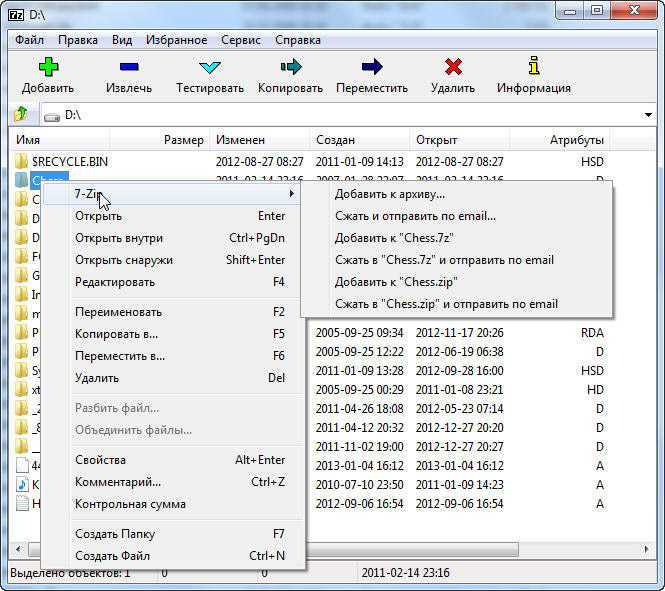Sort by the Создан column header
This screenshot has height=591, width=665.
click(x=360, y=140)
